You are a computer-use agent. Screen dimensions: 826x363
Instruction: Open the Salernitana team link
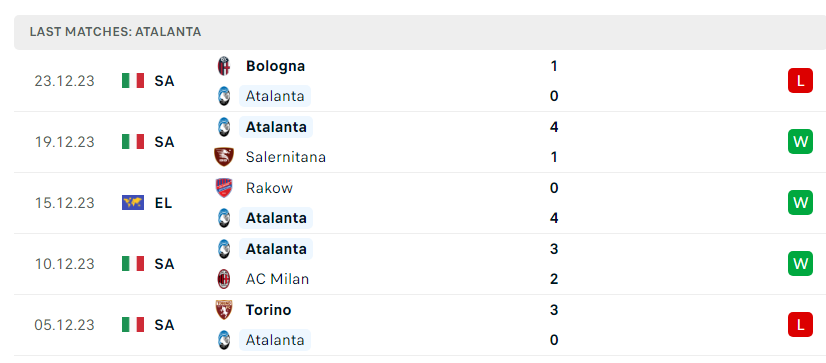point(286,157)
